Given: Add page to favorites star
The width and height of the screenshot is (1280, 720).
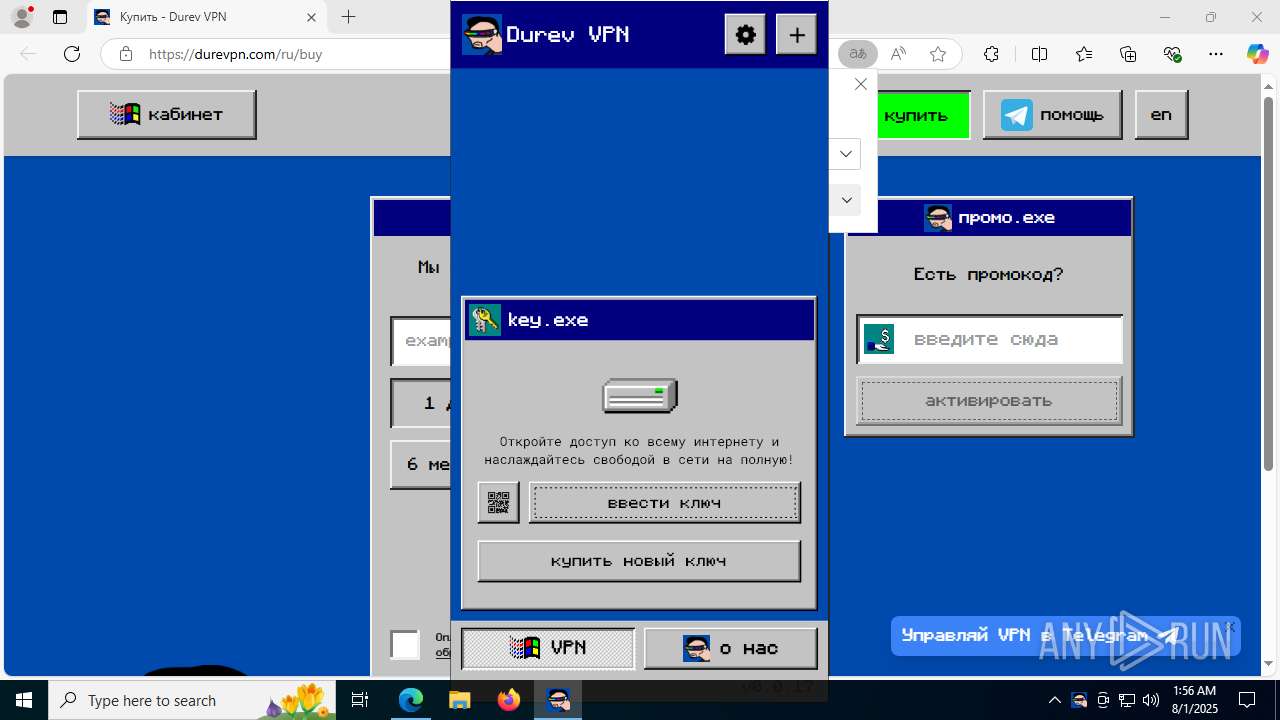Looking at the screenshot, I should point(938,54).
